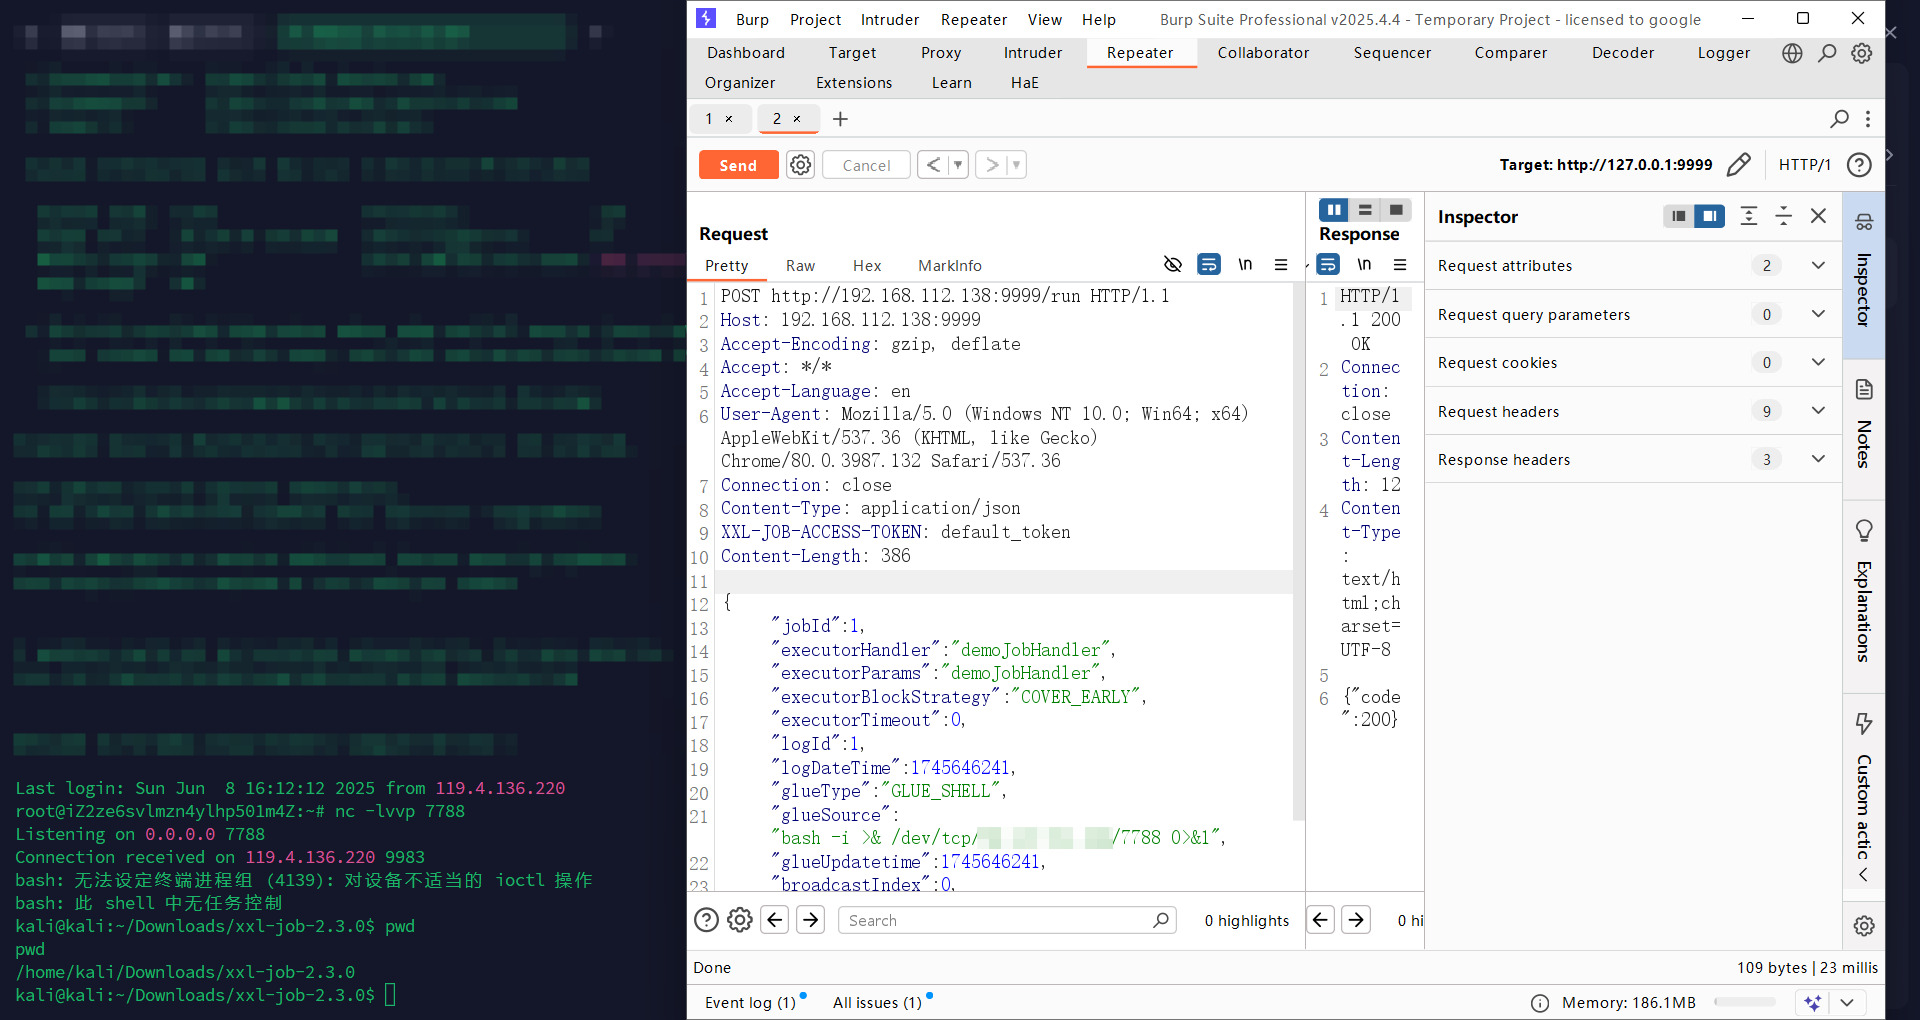Viewport: 1920px width, 1020px height.
Task: Switch request view to Hex
Action: pos(867,265)
